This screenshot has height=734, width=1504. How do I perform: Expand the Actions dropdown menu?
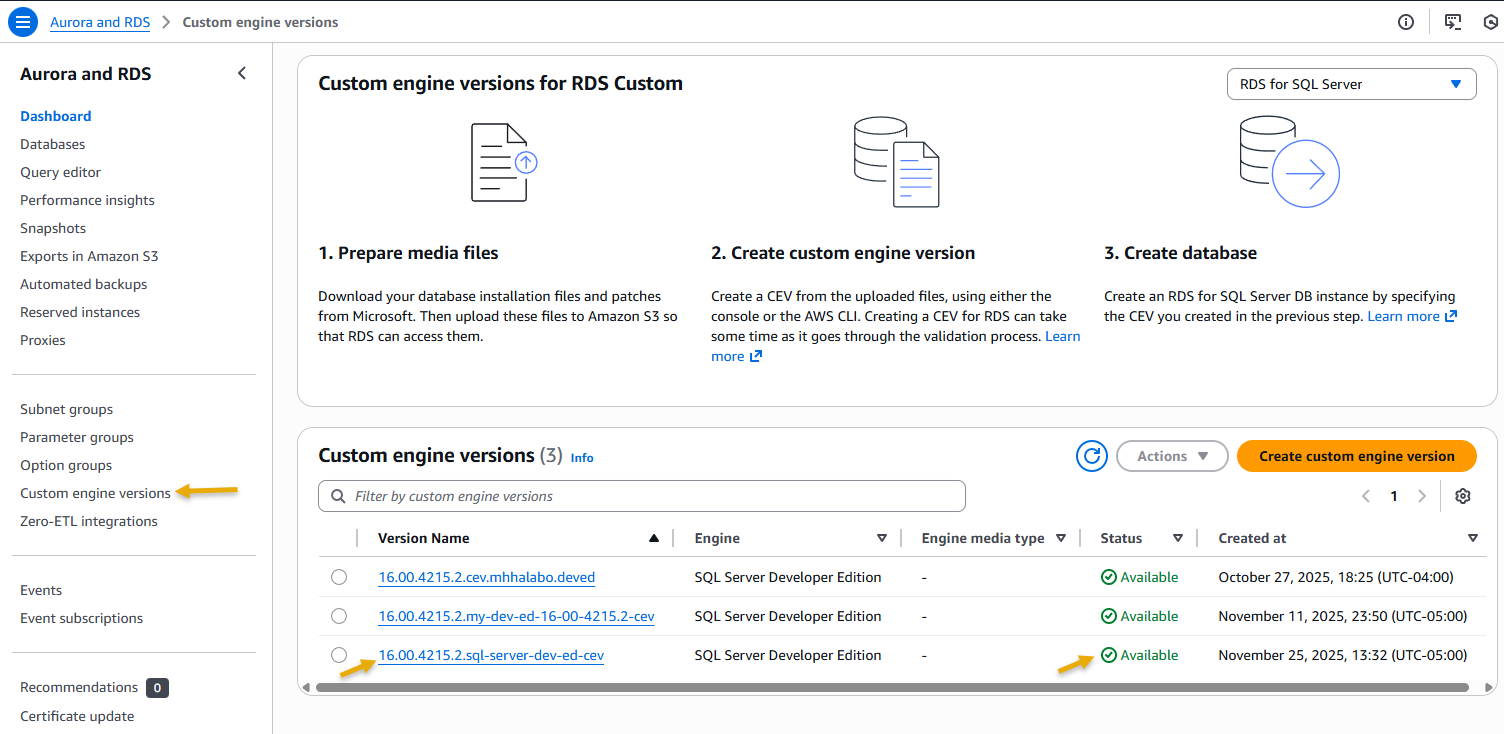click(x=1171, y=456)
